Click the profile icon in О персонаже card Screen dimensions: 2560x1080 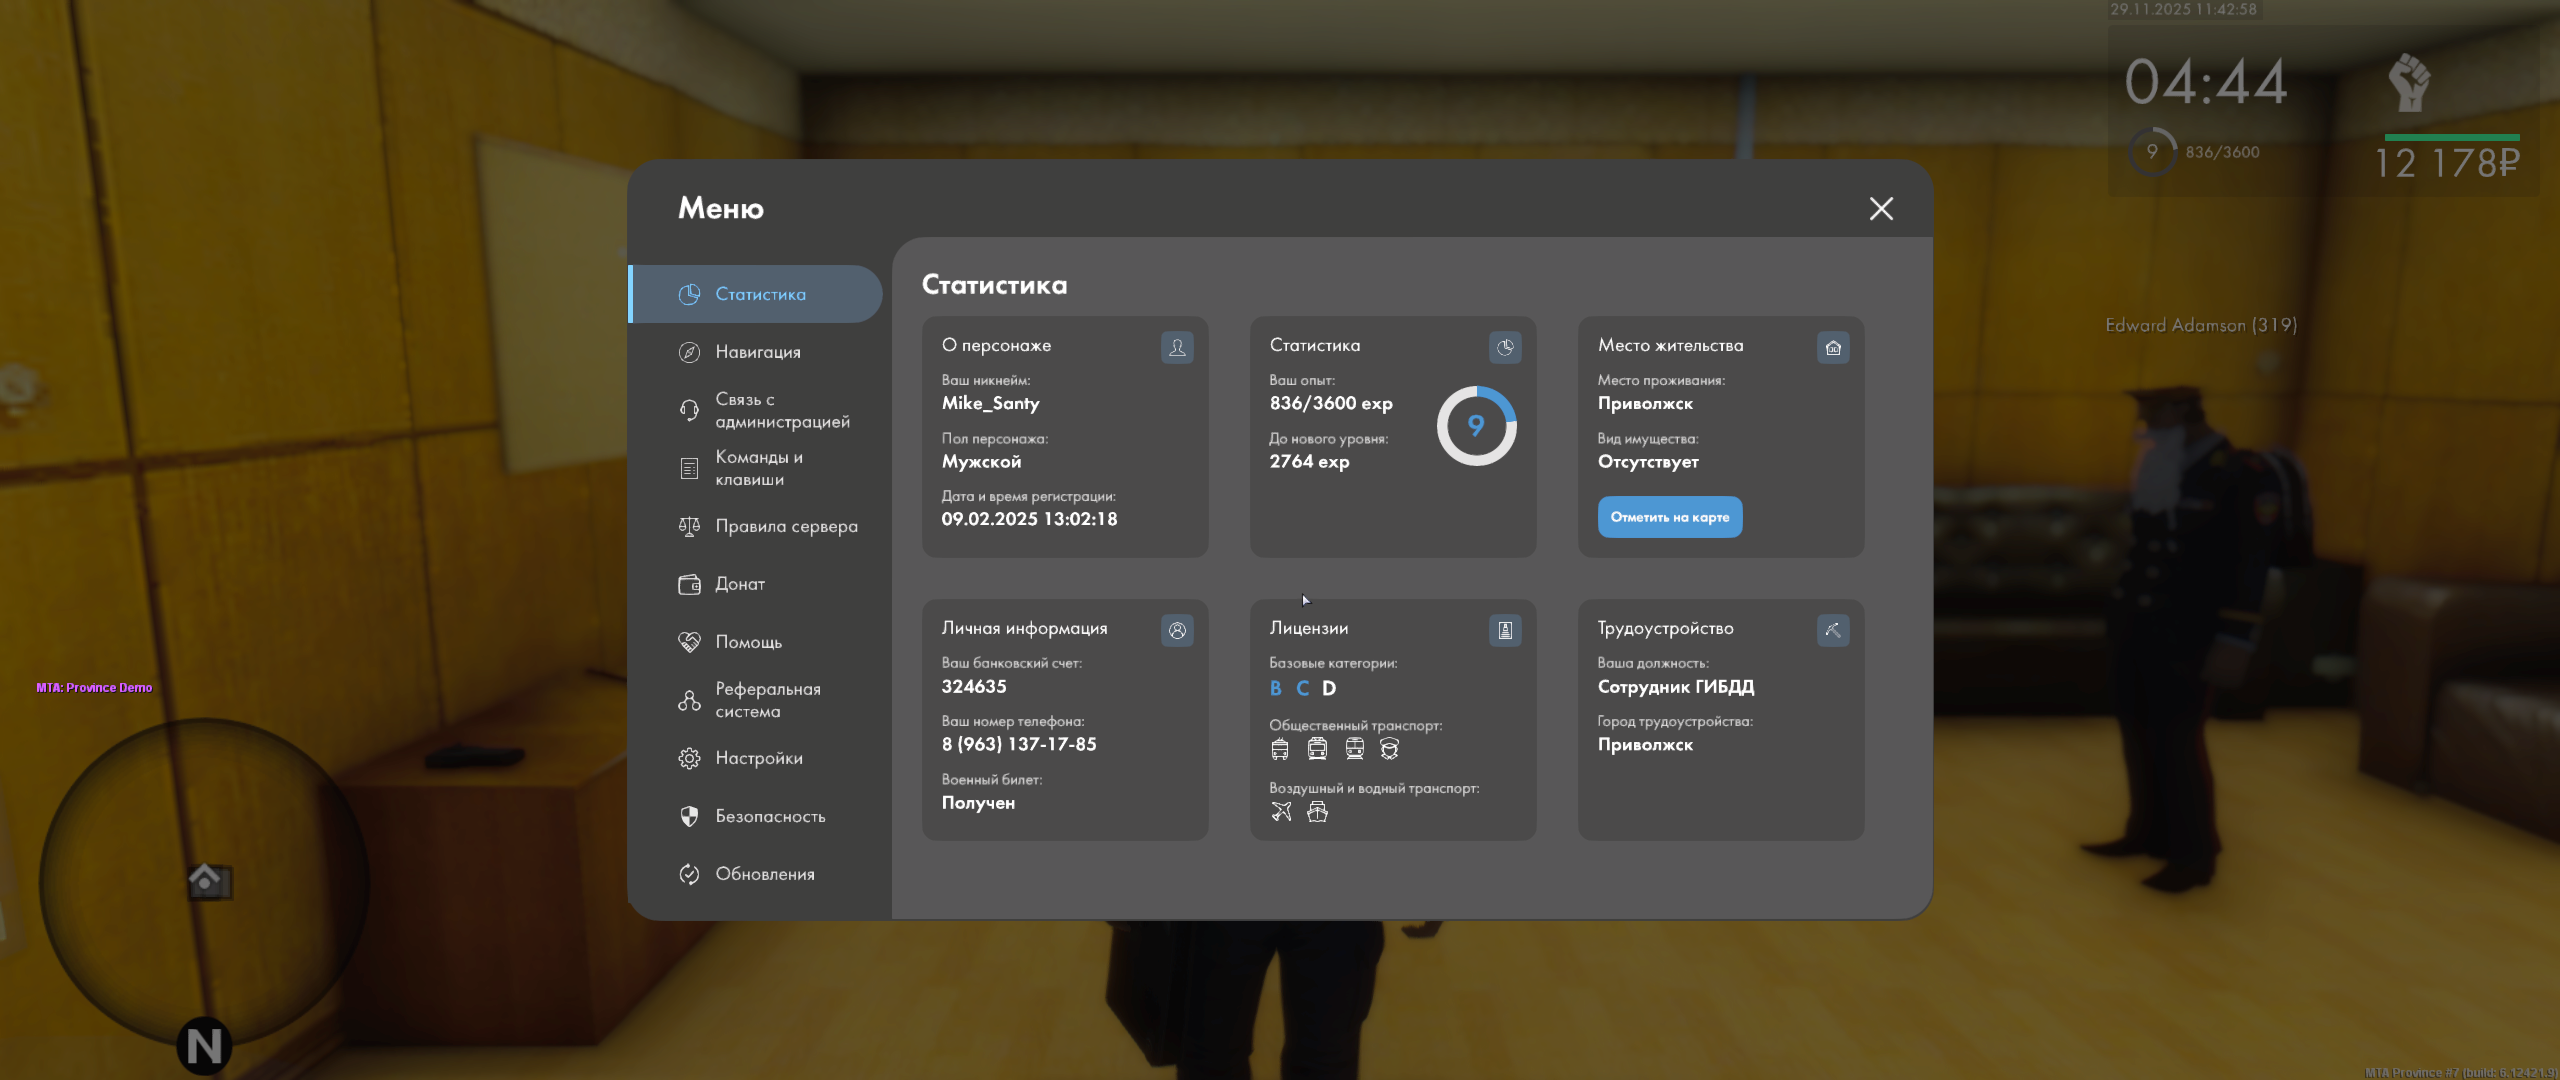(1177, 347)
